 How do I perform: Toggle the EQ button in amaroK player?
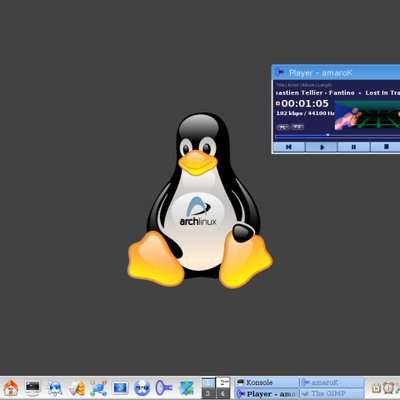pyautogui.click(x=297, y=127)
